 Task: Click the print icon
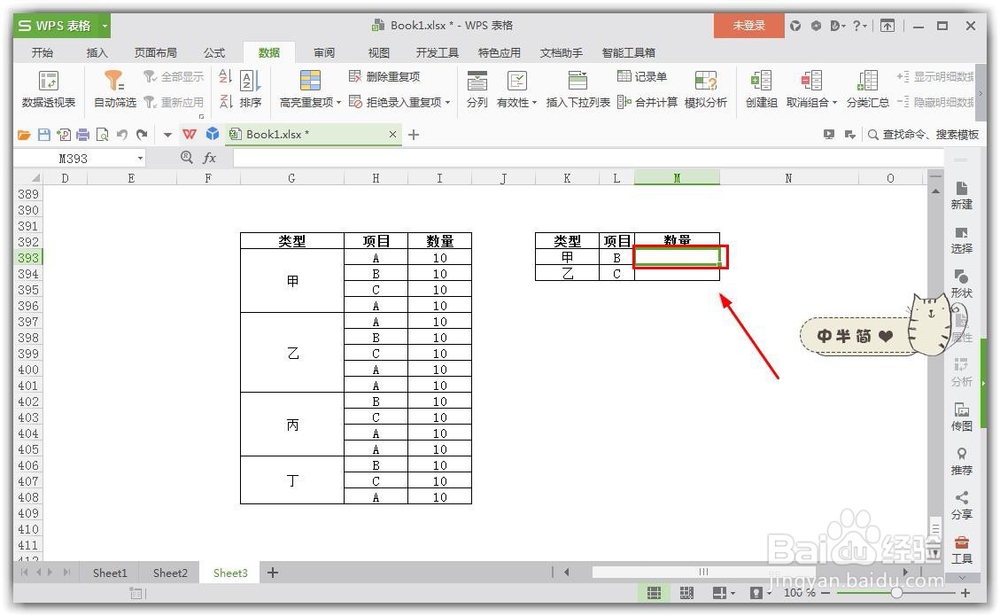pyautogui.click(x=83, y=135)
